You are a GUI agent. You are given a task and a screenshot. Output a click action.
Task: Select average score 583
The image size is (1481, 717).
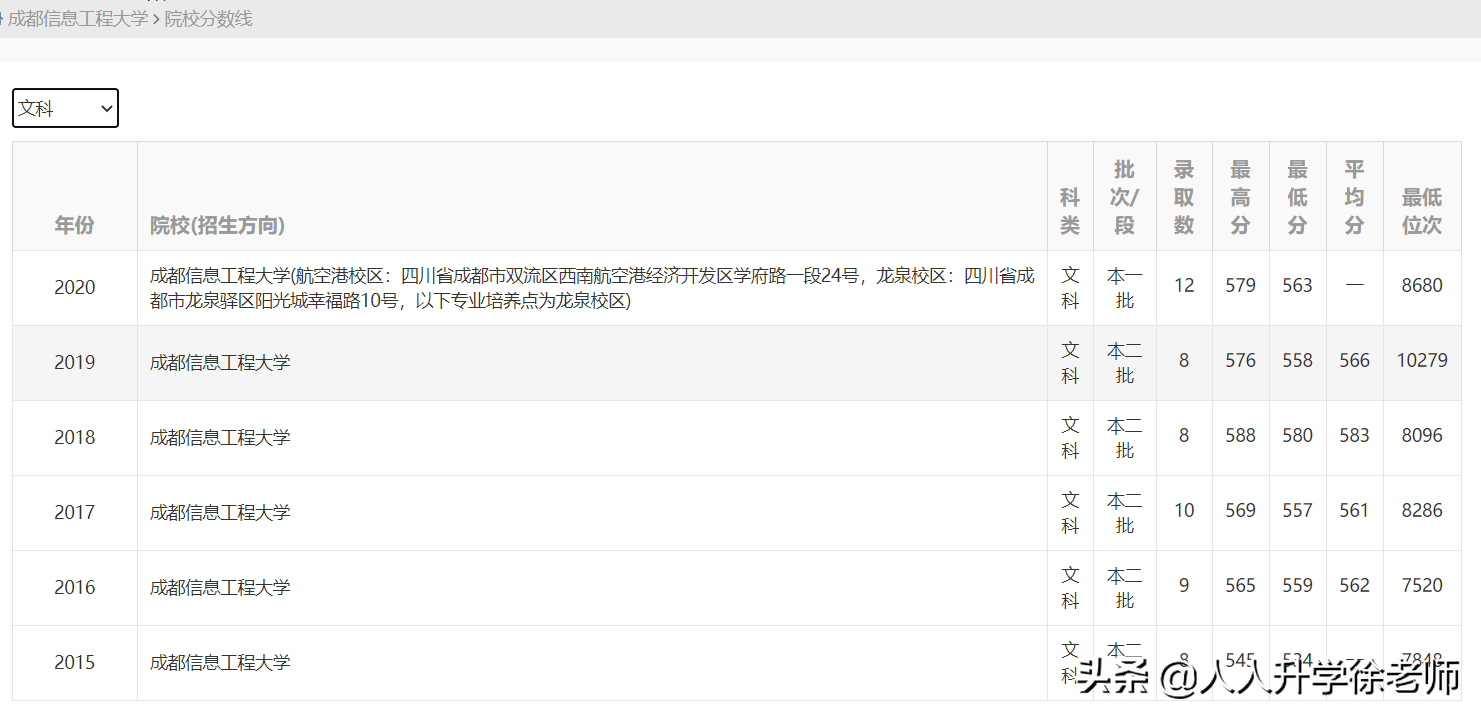point(1354,435)
